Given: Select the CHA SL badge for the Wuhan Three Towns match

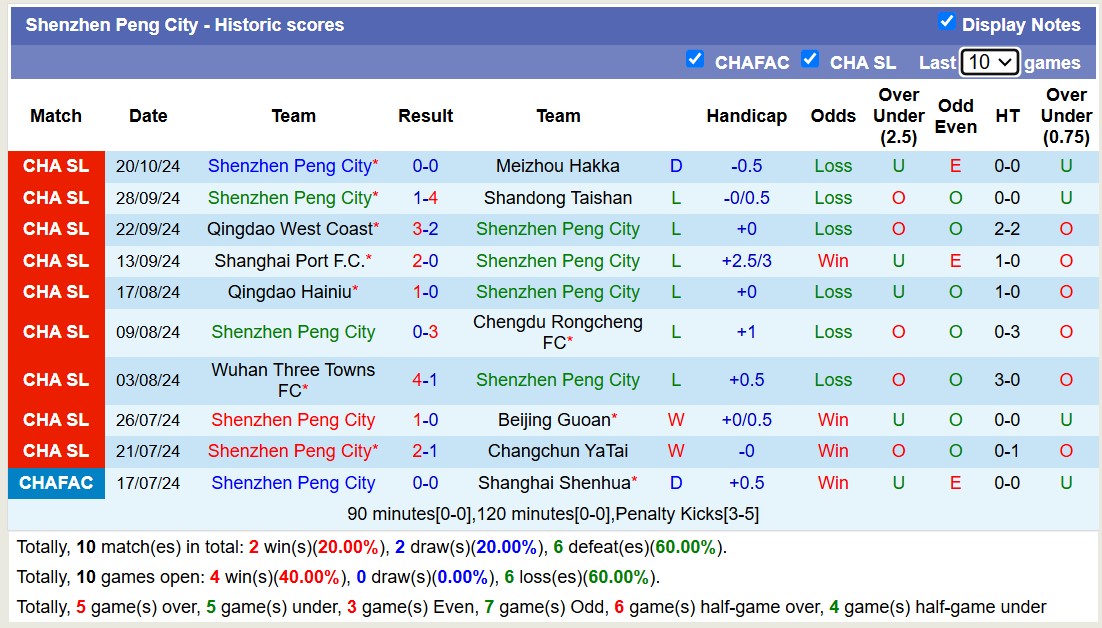Looking at the screenshot, I should (x=56, y=380).
